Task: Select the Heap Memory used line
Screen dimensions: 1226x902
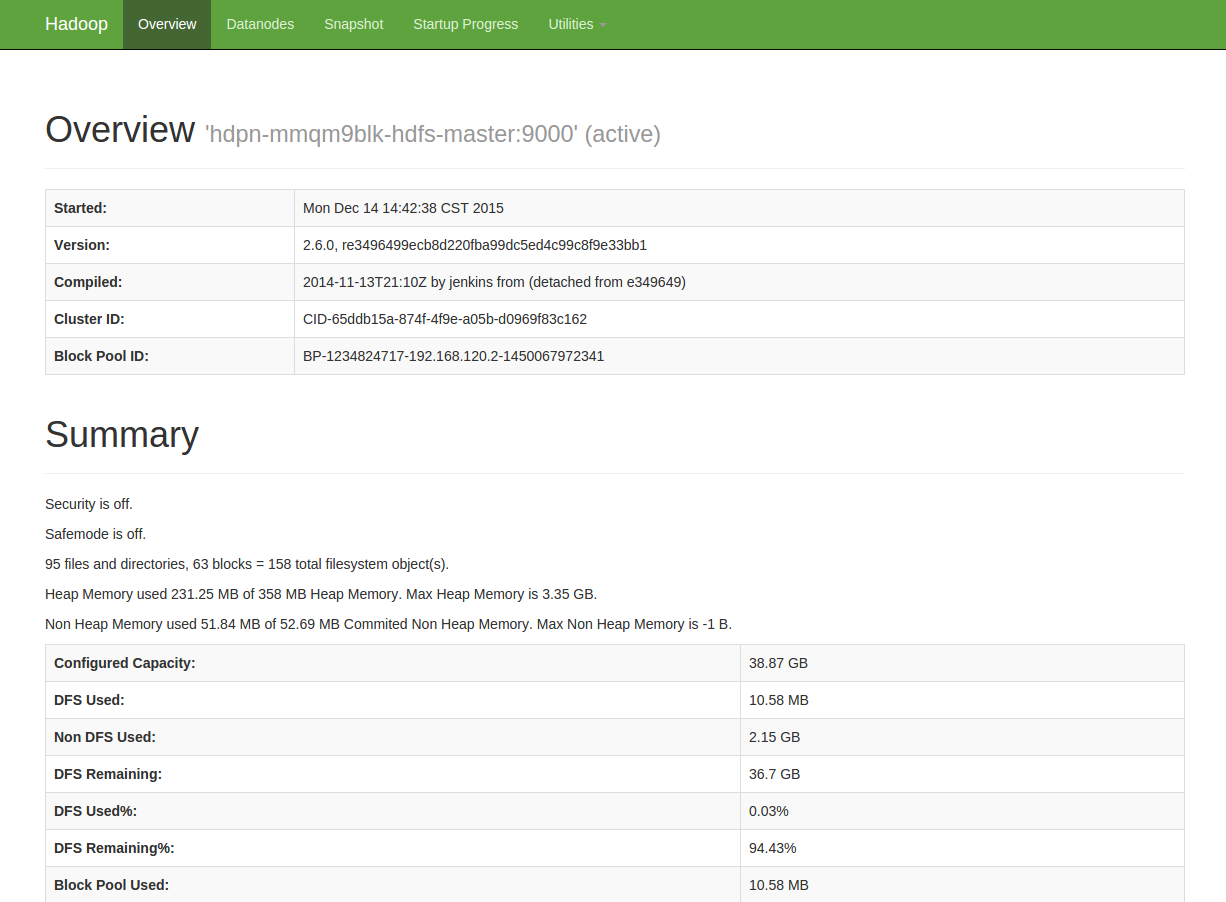Action: 321,594
